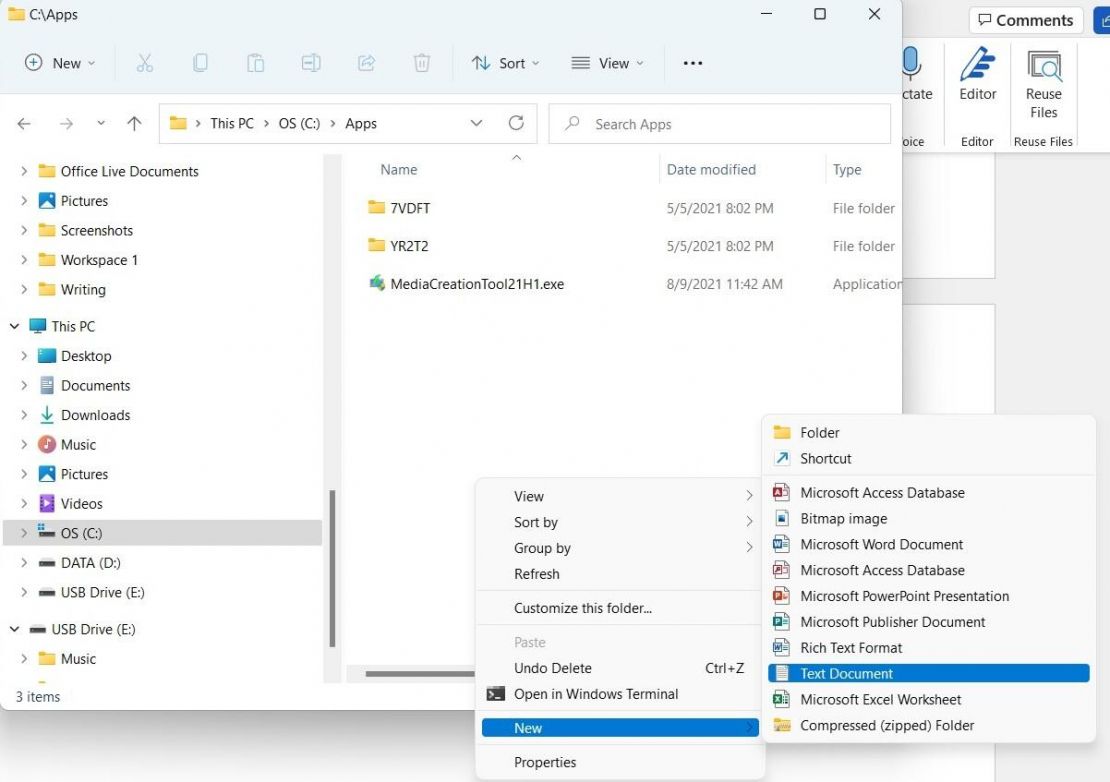Viewport: 1110px width, 782px height.
Task: Open the New dropdown in toolbar
Action: [60, 63]
